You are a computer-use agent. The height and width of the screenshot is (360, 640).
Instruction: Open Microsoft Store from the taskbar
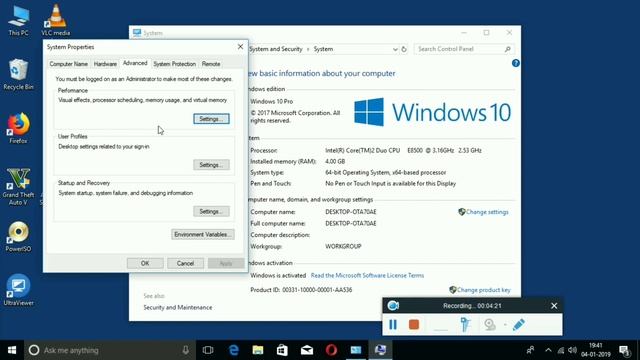point(282,350)
